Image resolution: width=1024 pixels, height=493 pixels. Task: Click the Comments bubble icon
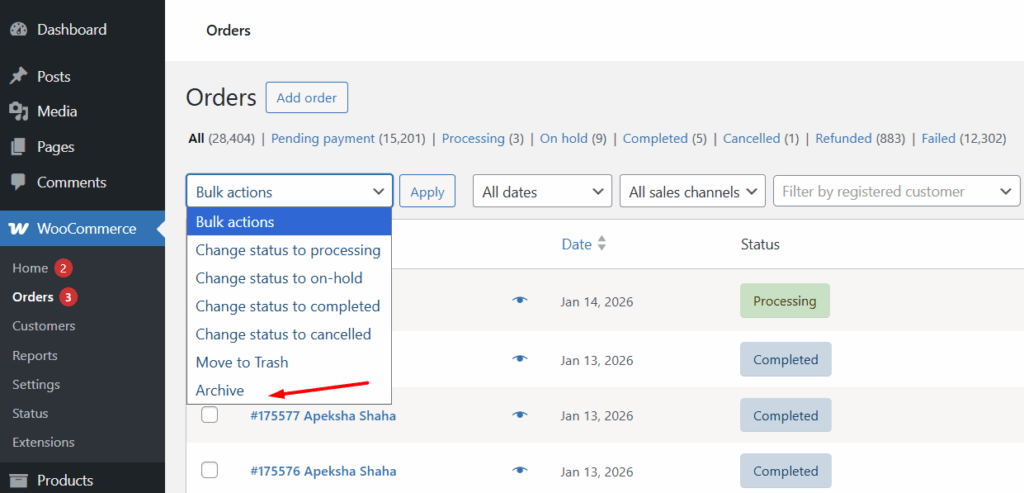[x=18, y=183]
